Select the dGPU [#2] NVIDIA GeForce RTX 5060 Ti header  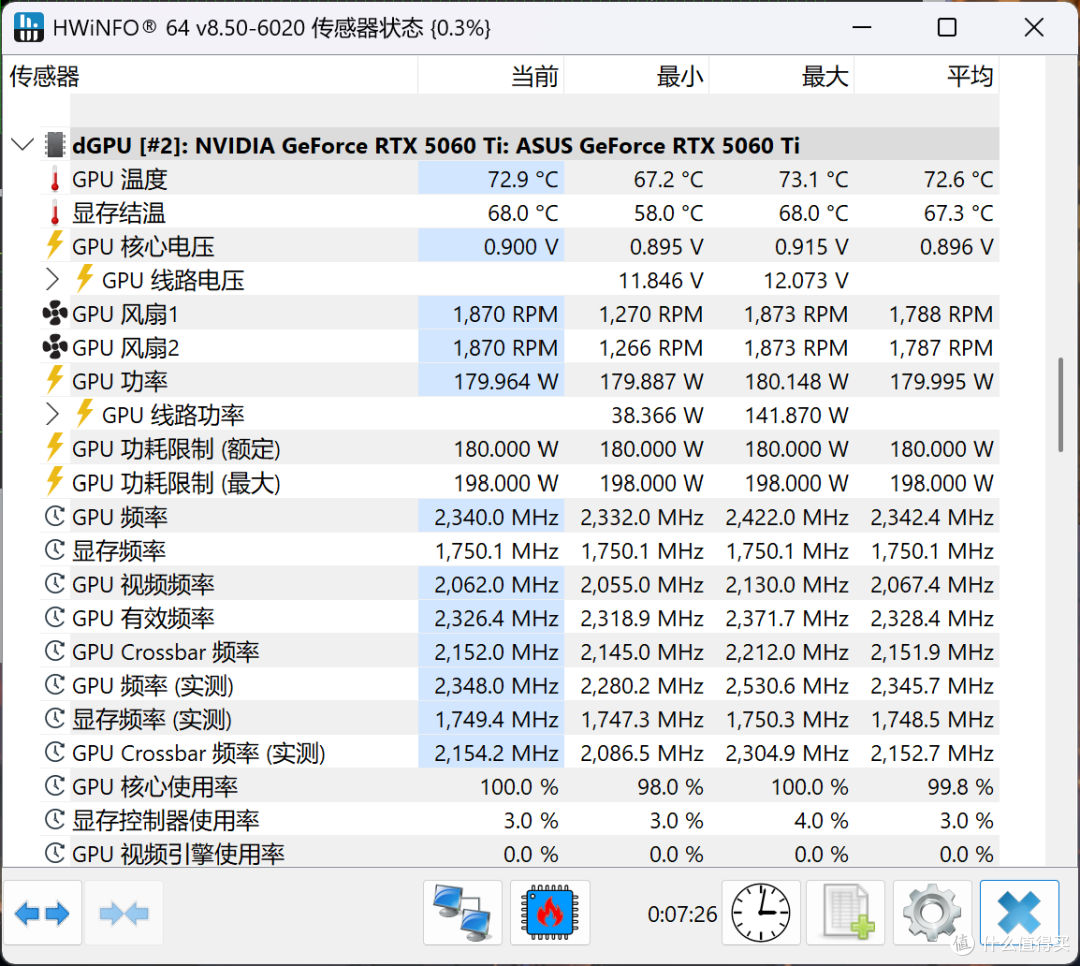[x=436, y=145]
